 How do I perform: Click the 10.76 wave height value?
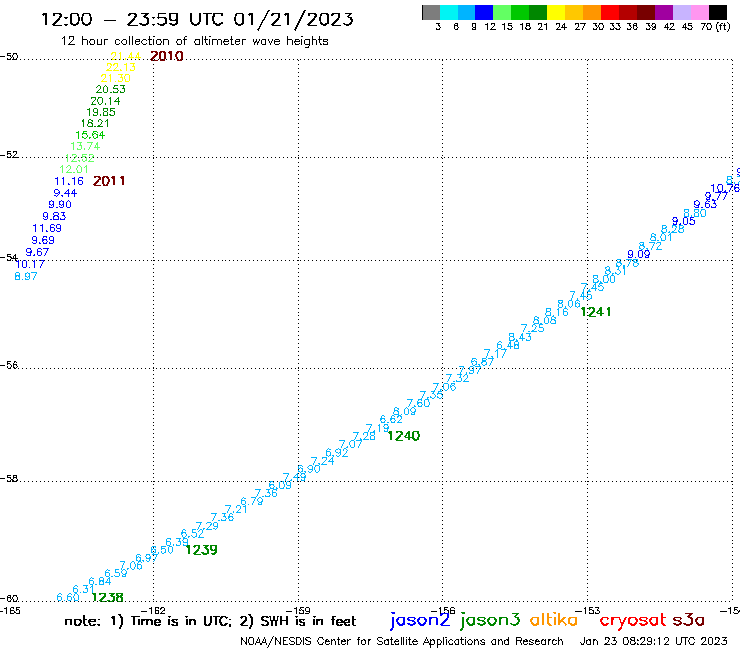725,188
